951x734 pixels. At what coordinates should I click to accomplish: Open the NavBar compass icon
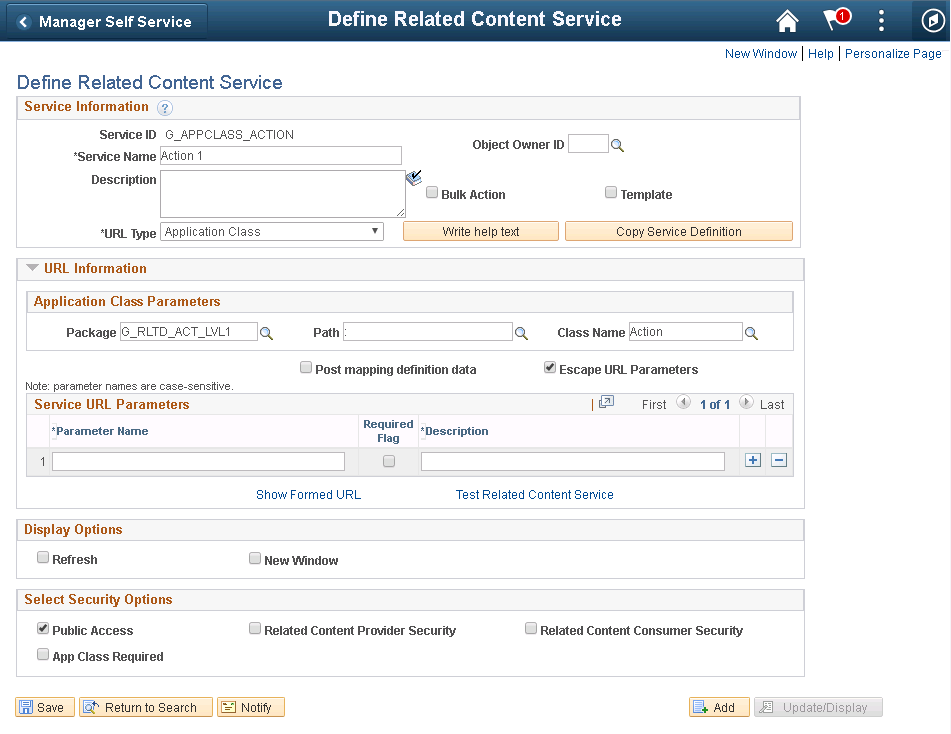(x=931, y=21)
